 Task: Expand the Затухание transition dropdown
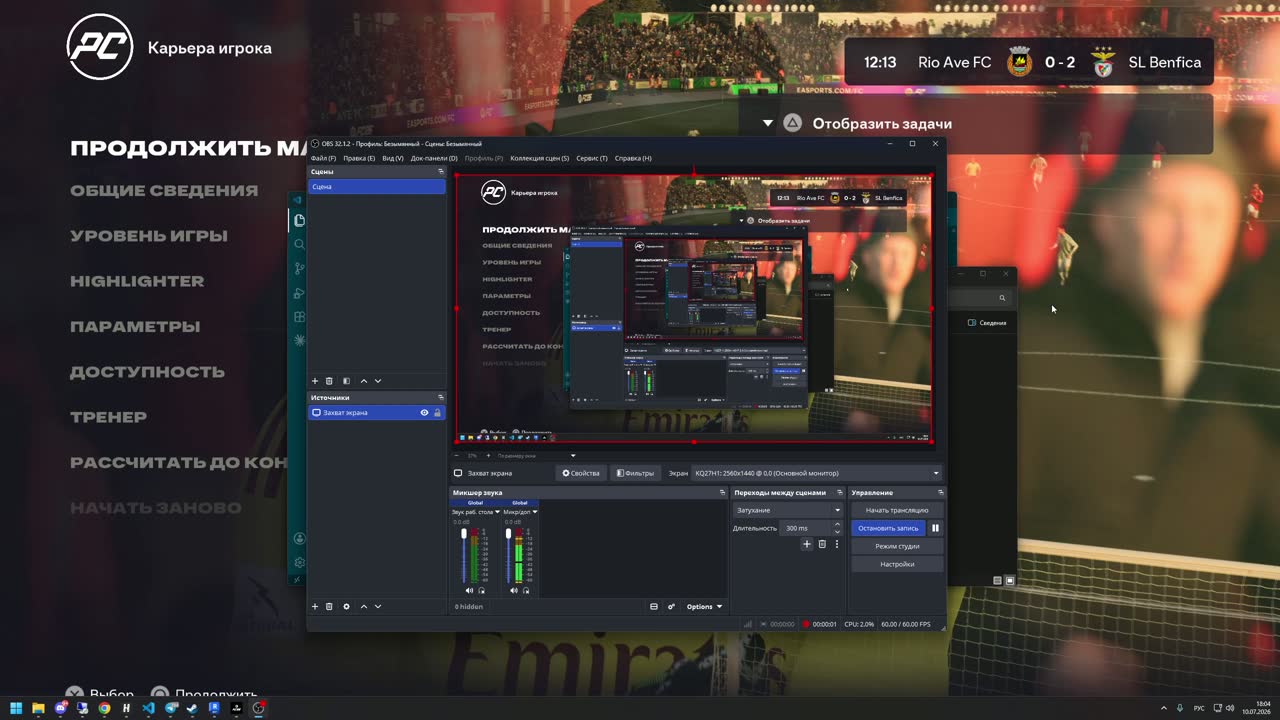(788, 510)
